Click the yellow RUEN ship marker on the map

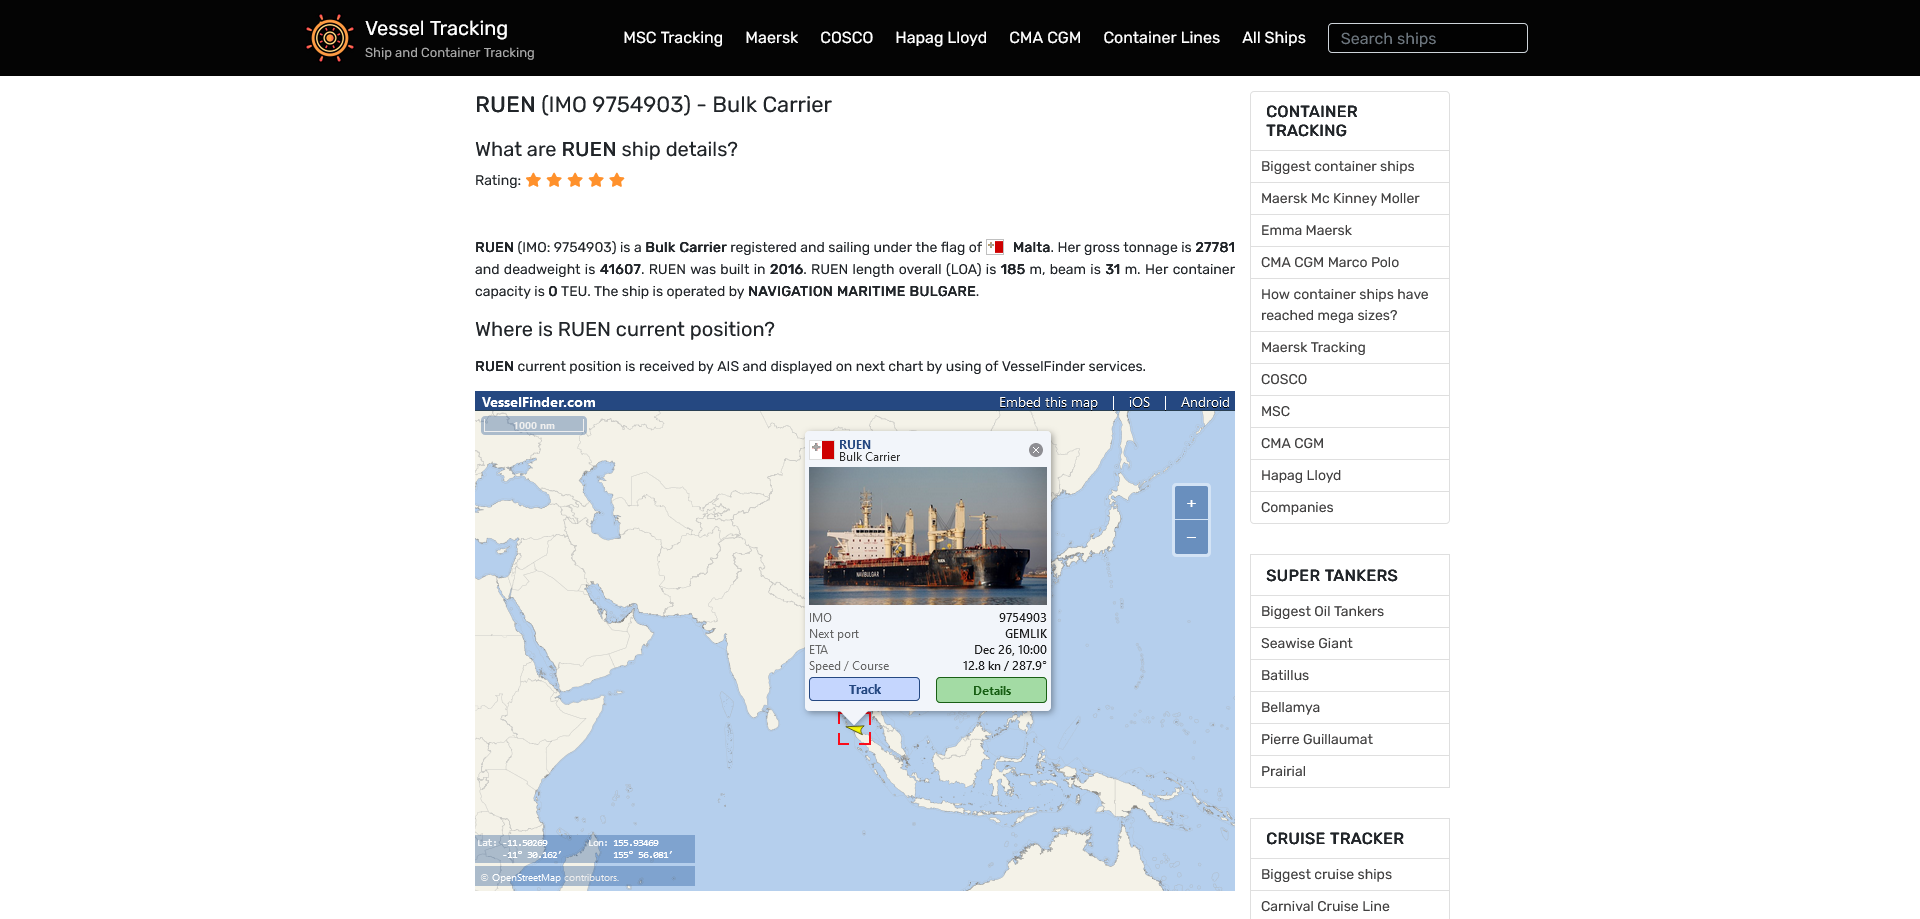click(x=855, y=729)
